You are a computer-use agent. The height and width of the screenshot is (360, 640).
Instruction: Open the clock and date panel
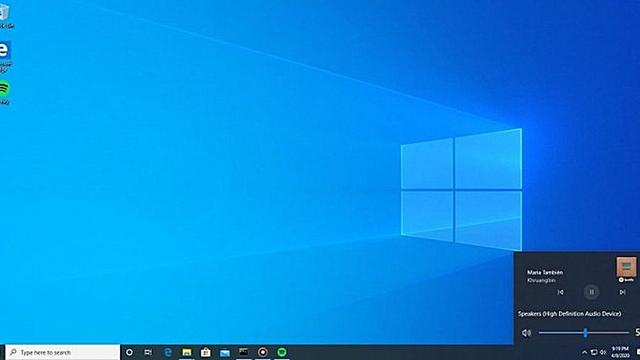[620, 352]
